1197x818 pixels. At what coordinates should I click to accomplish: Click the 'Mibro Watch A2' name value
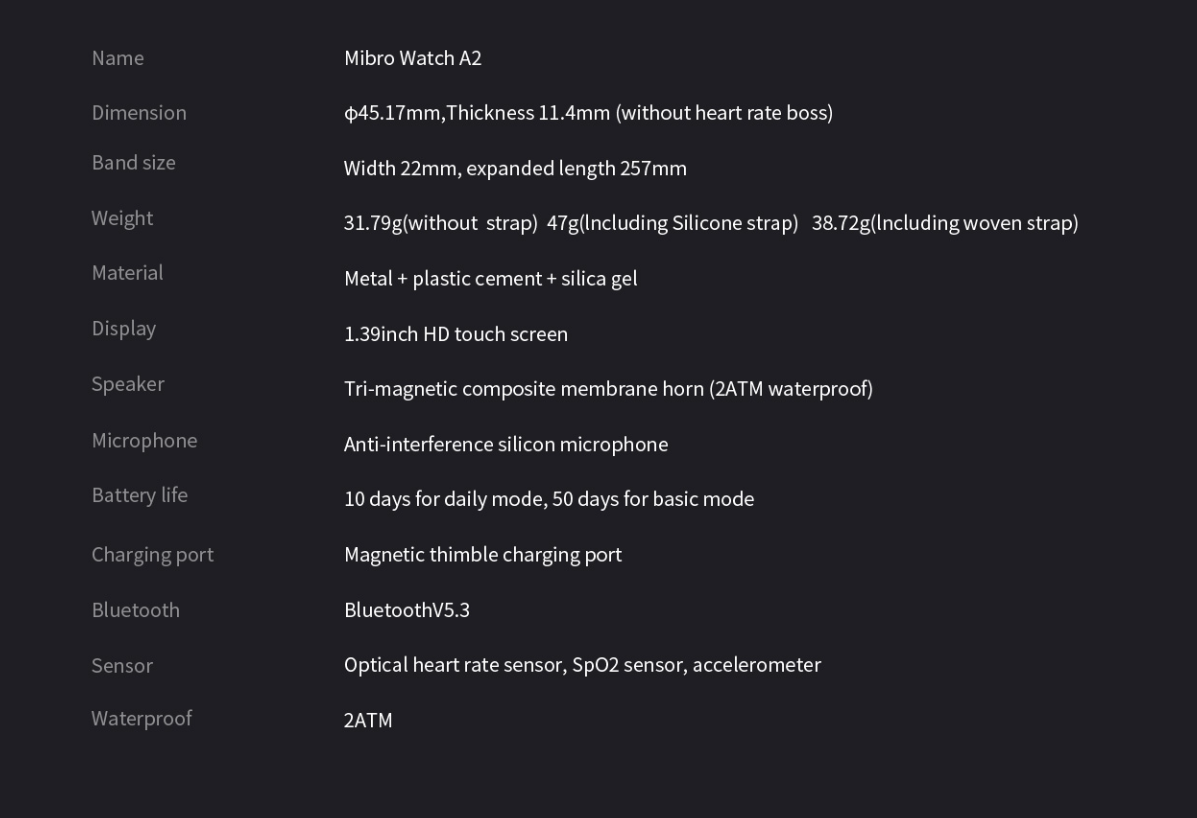pos(412,58)
